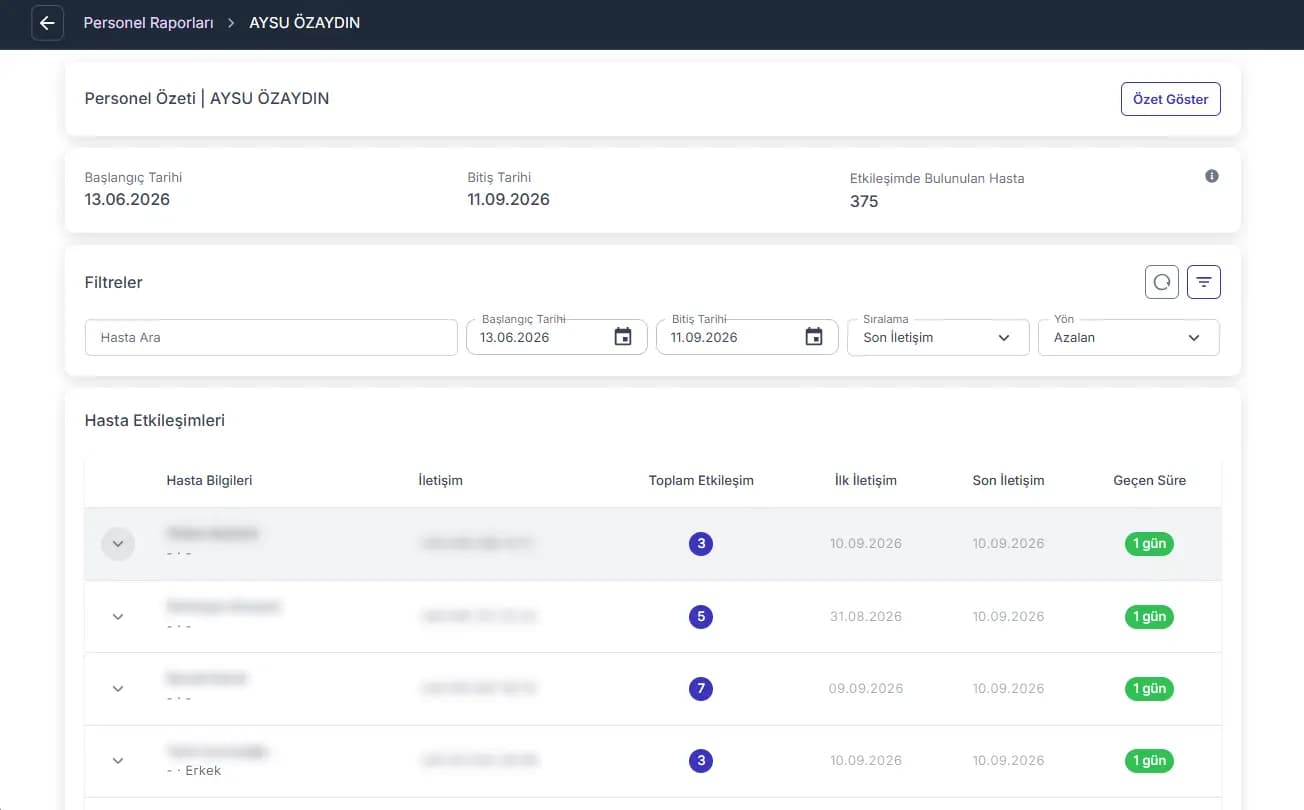Open the Bitiş Tarihi calendar picker icon
1304x810 pixels.
[x=814, y=337]
